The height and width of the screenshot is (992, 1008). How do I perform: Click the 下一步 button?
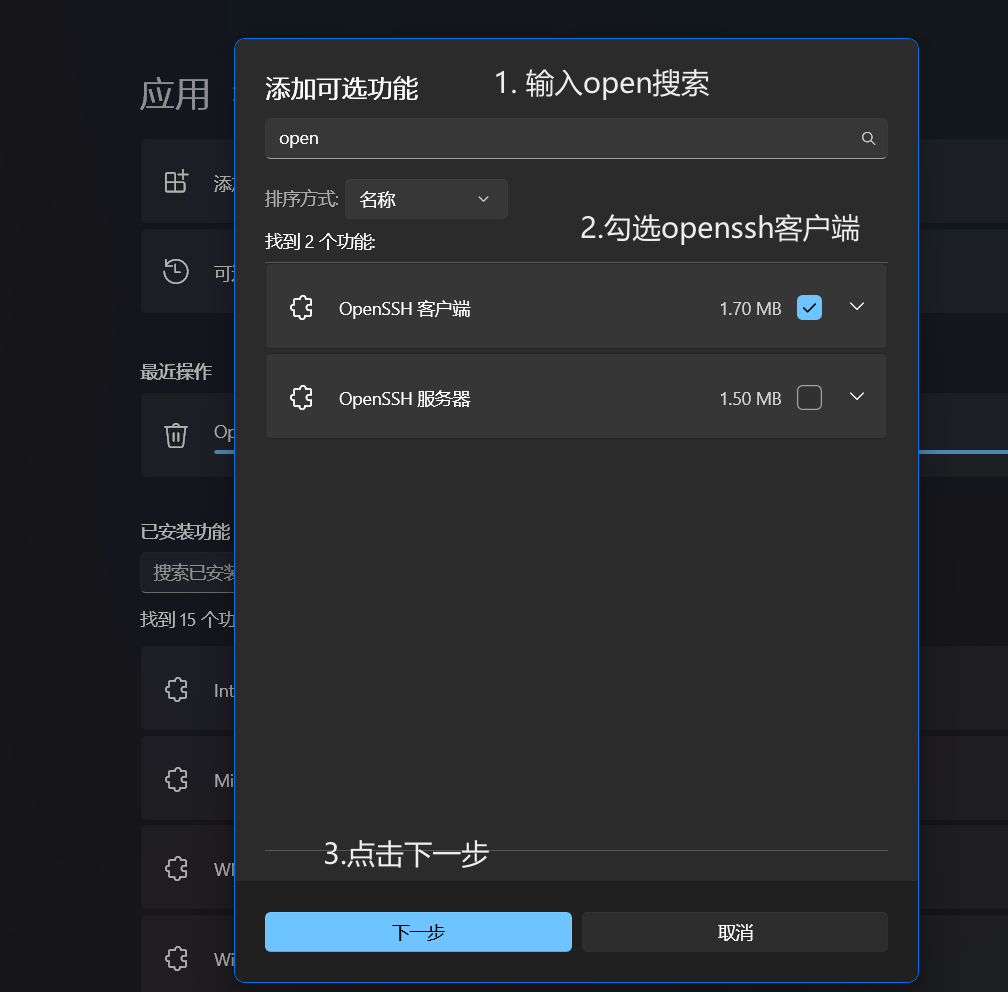[x=418, y=932]
